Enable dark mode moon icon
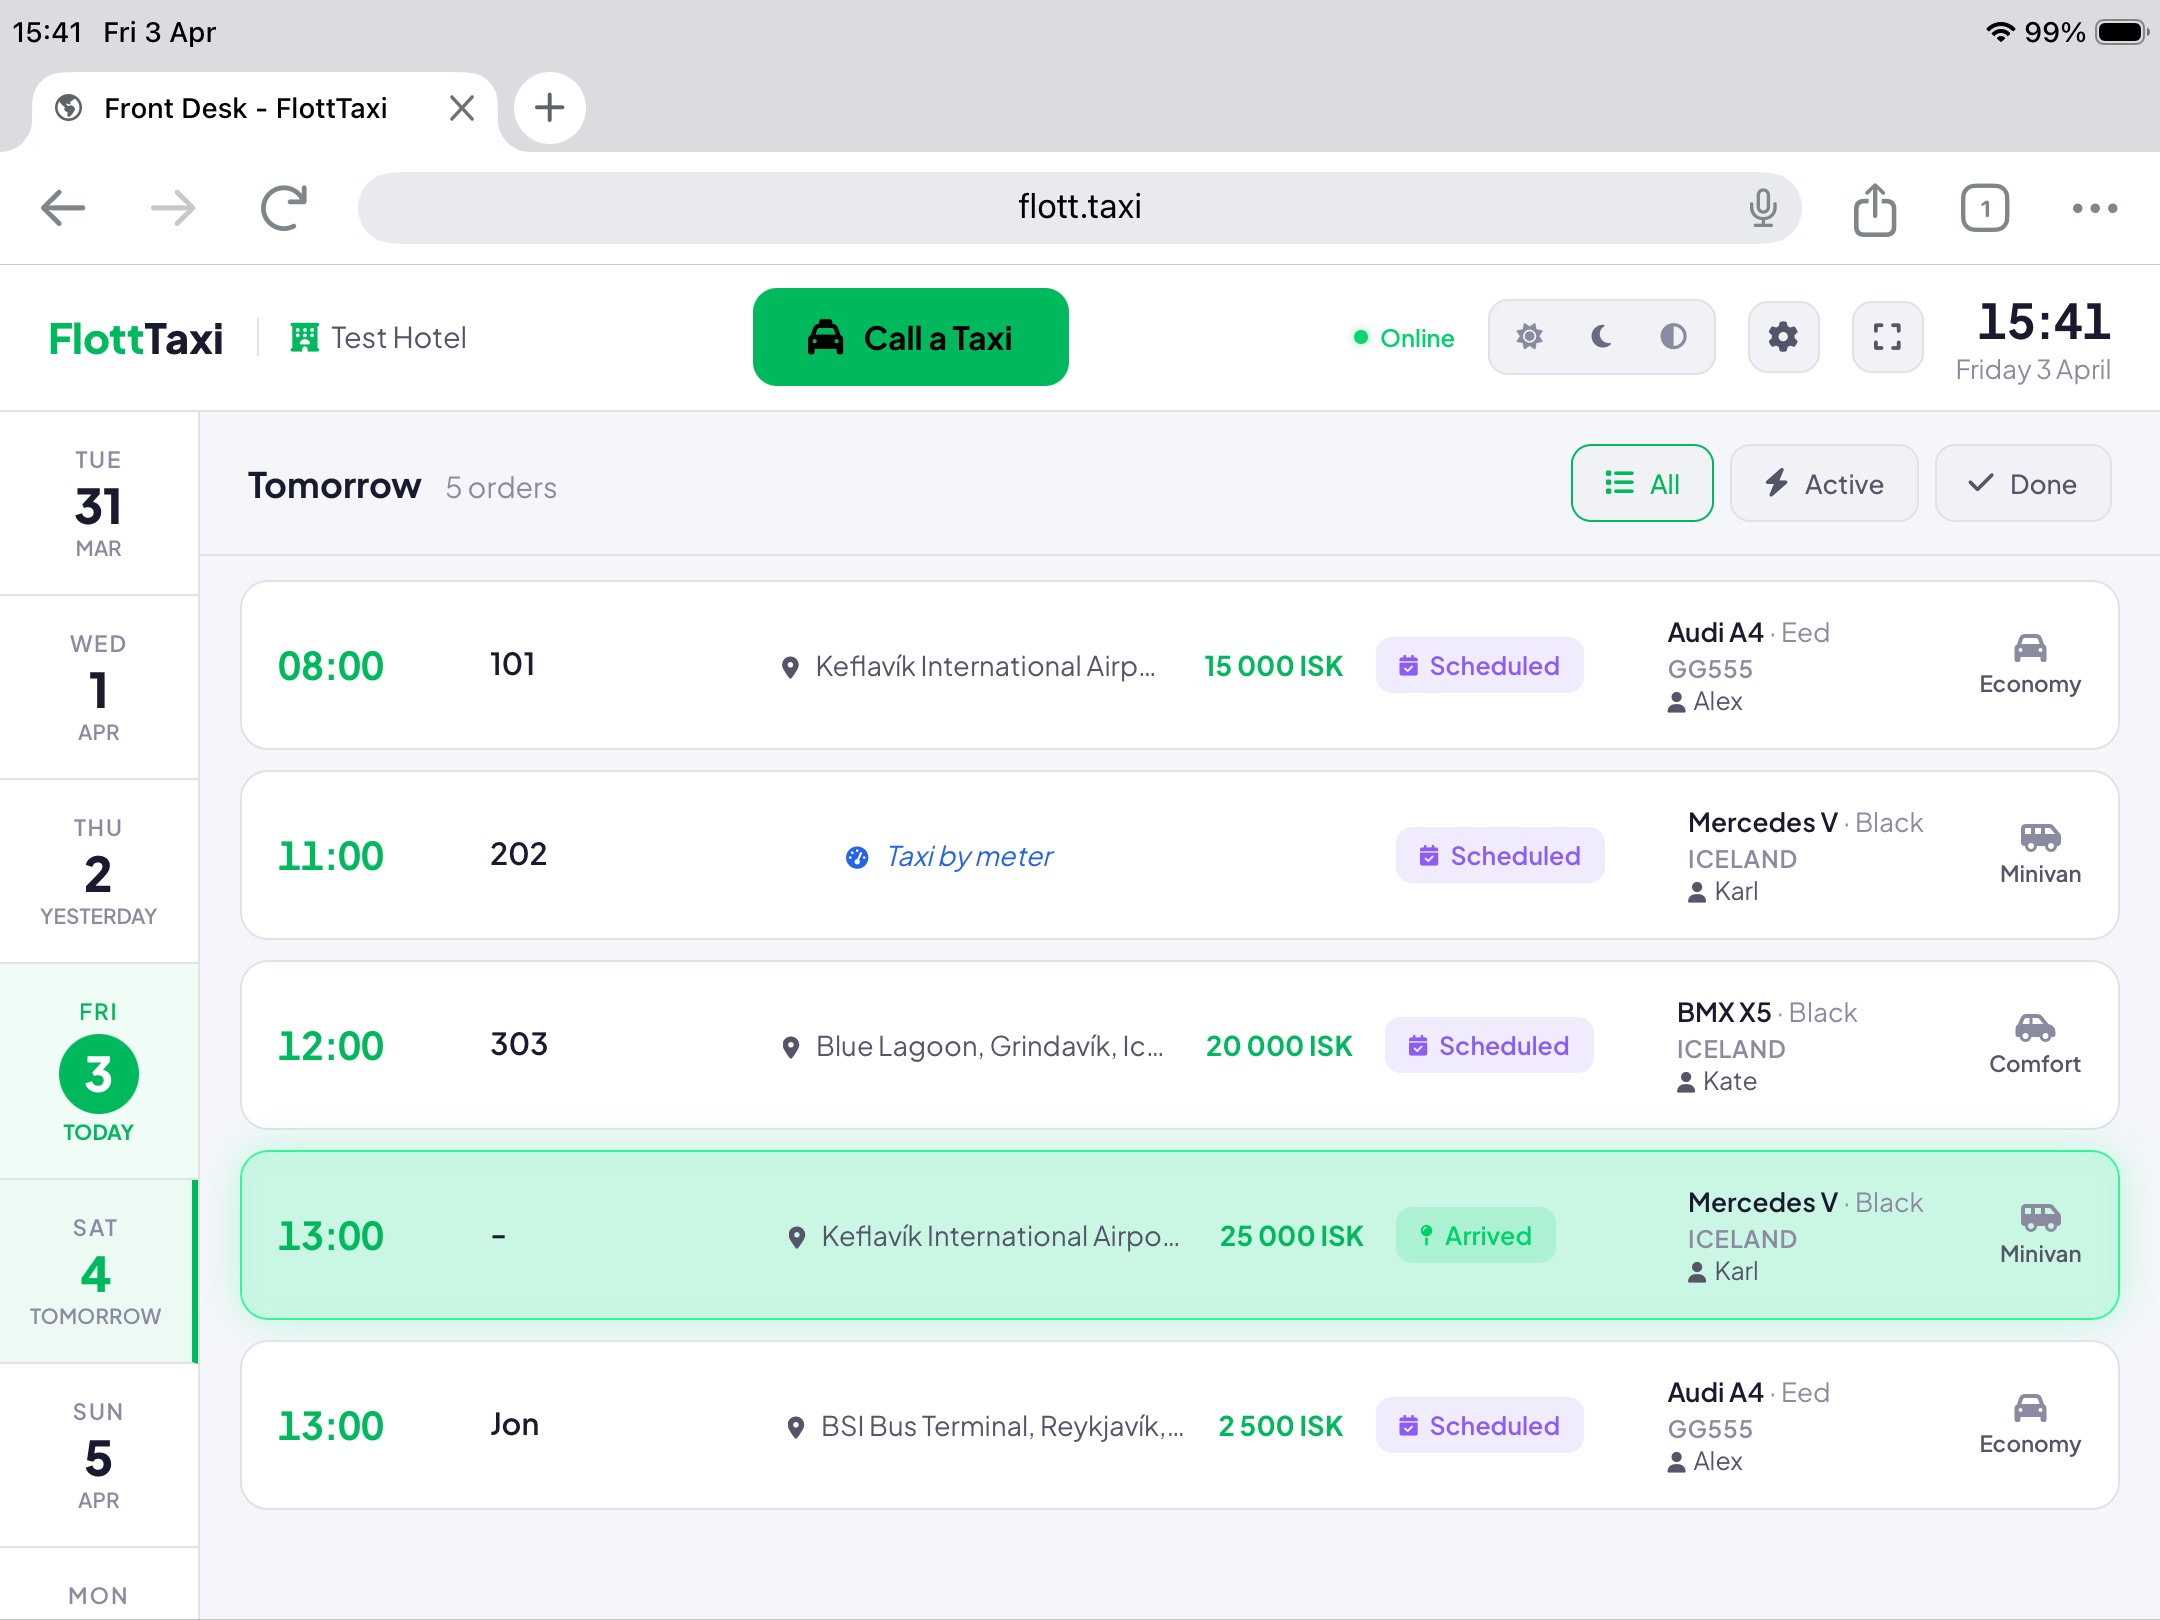The width and height of the screenshot is (2160, 1620). point(1601,337)
